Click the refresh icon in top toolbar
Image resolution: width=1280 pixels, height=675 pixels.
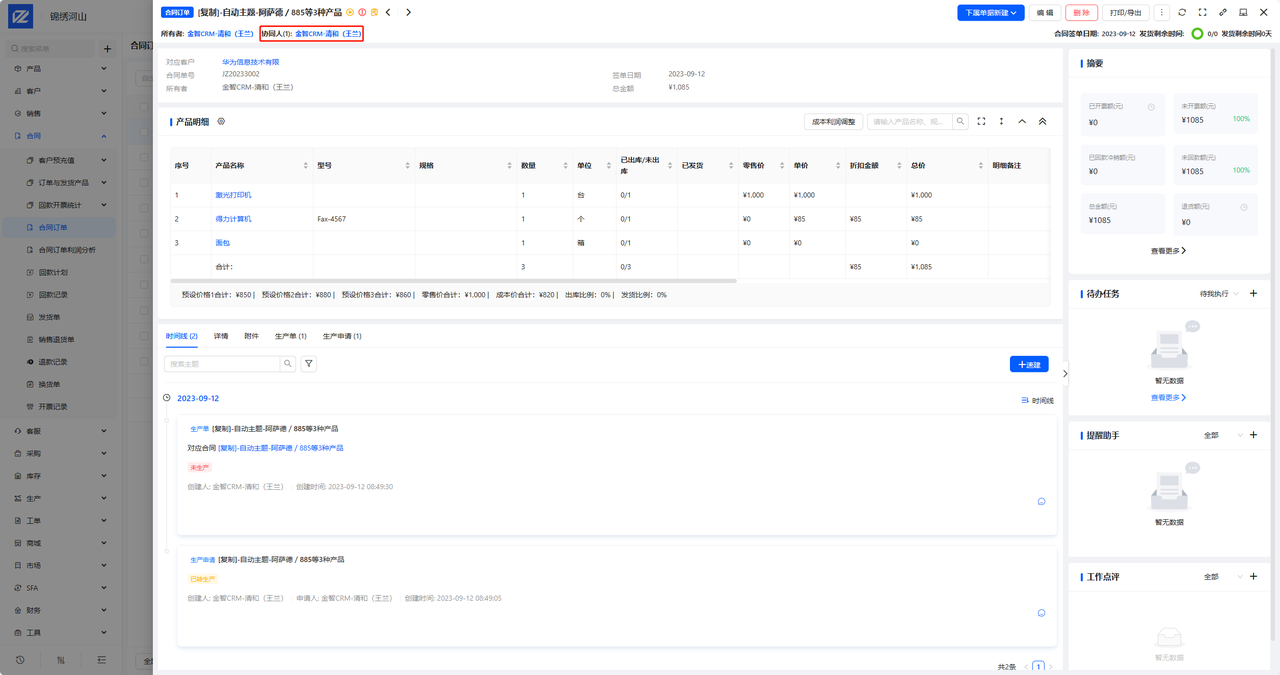tap(1182, 13)
